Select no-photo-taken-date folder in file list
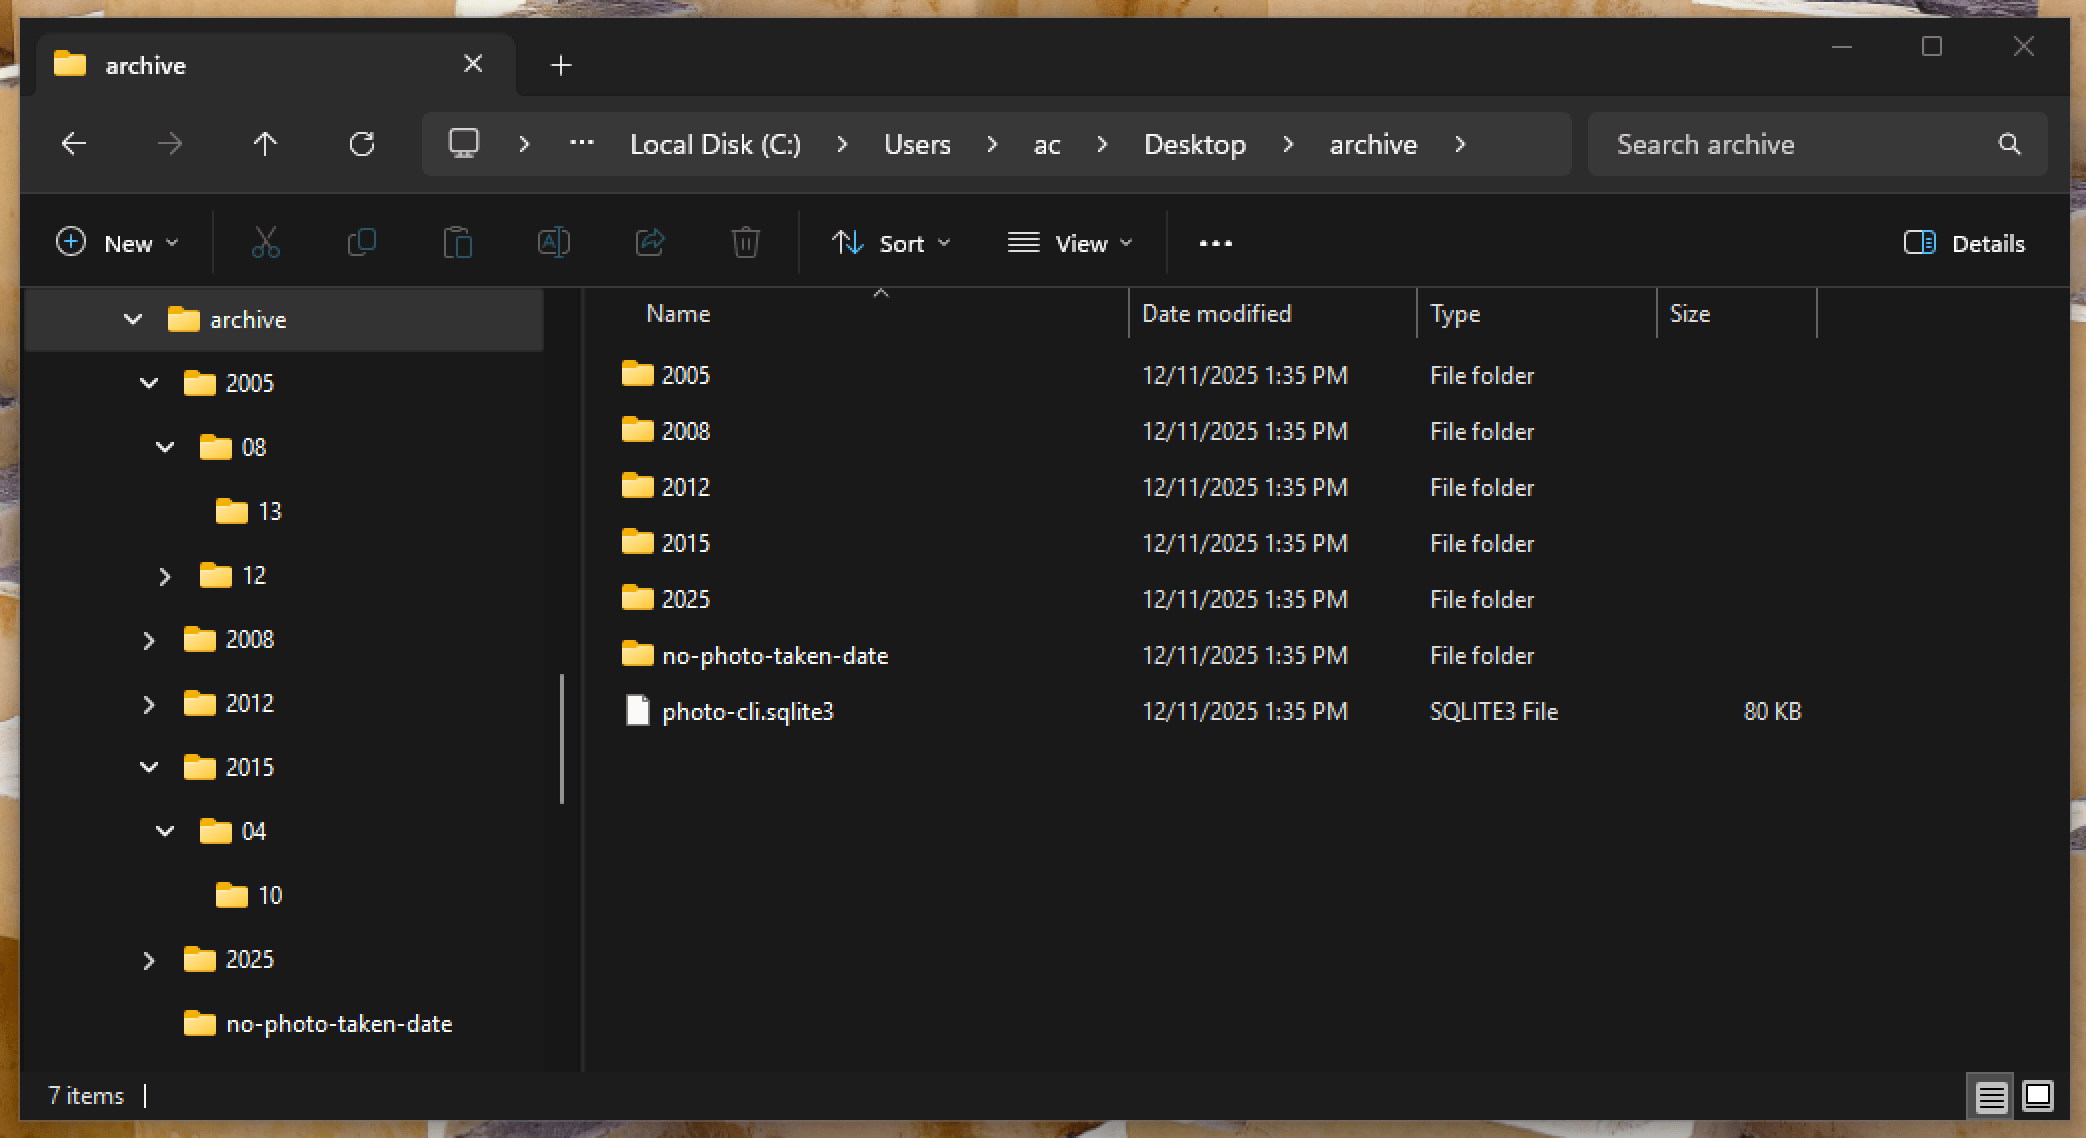Image resolution: width=2086 pixels, height=1138 pixels. click(755, 655)
